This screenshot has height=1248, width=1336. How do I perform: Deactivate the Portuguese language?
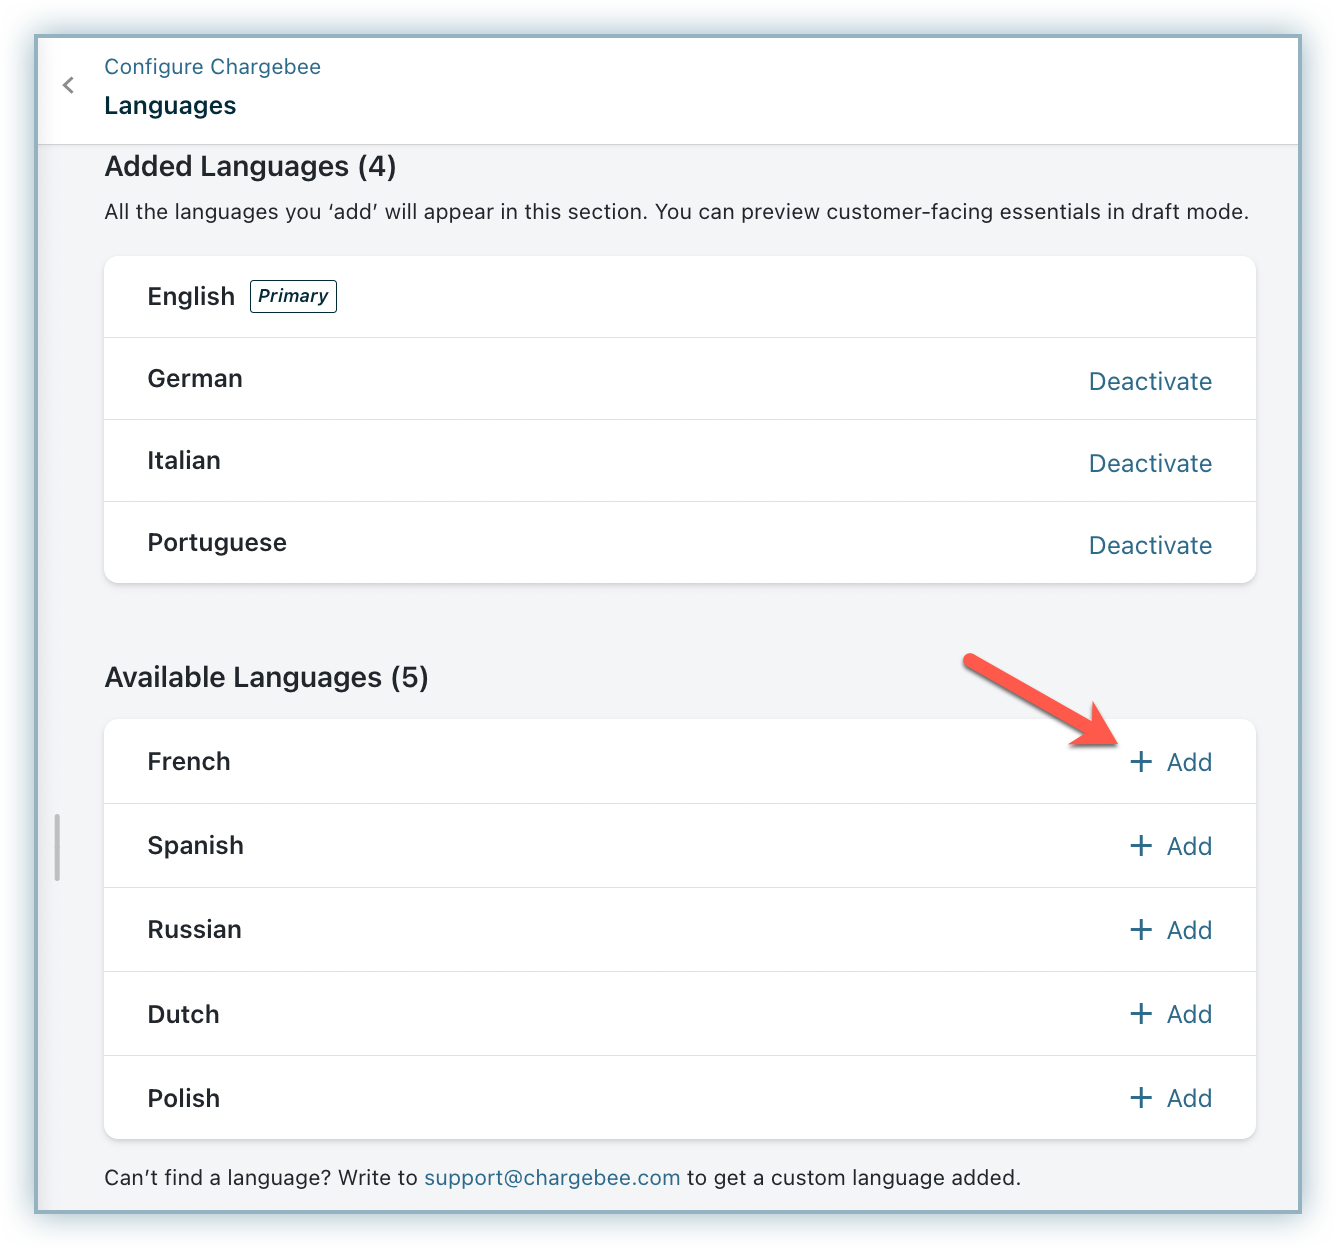tap(1150, 545)
